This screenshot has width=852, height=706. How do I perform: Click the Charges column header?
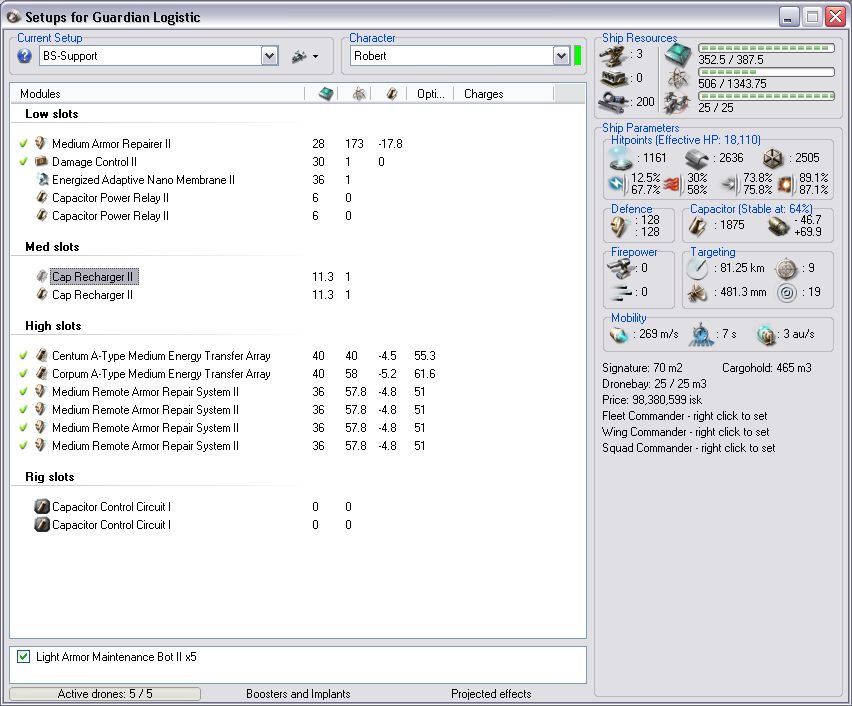coord(504,93)
